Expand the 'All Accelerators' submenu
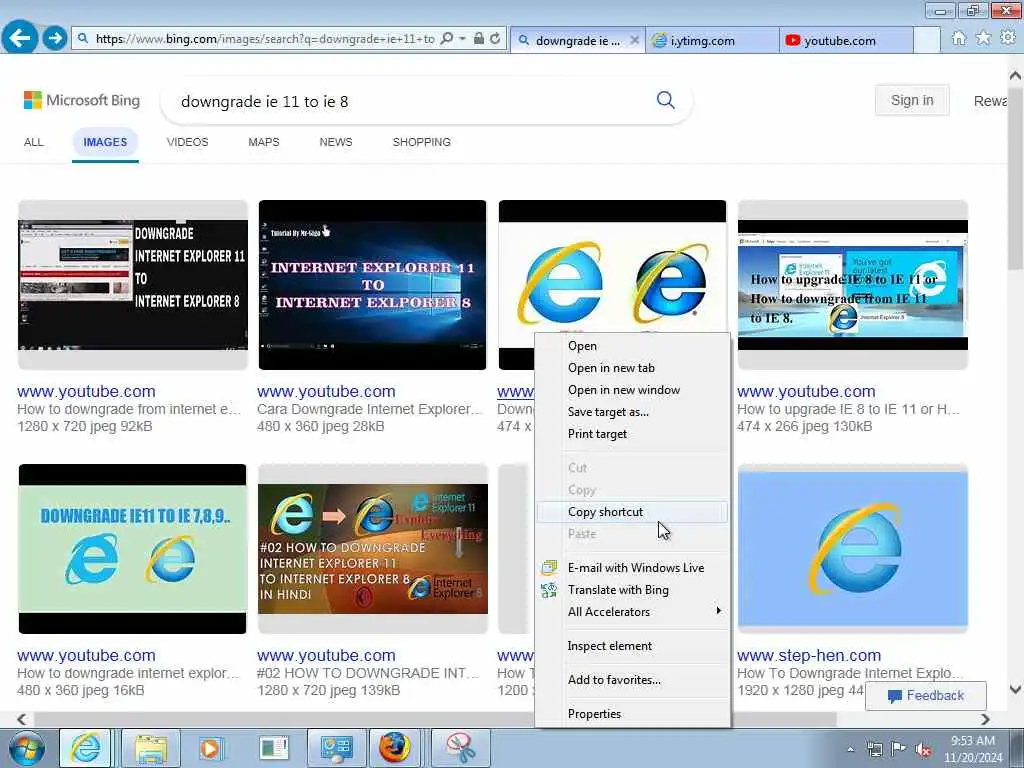 click(x=632, y=612)
